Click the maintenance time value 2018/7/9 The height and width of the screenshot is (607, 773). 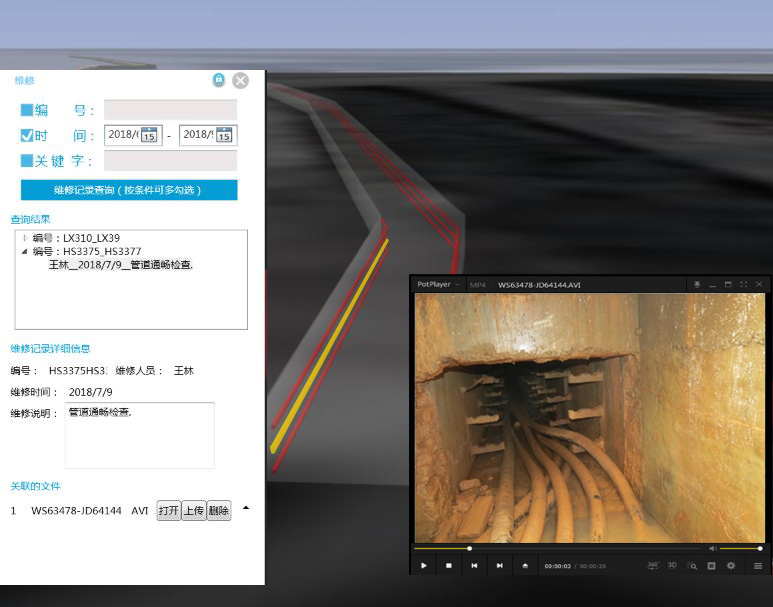(x=91, y=392)
